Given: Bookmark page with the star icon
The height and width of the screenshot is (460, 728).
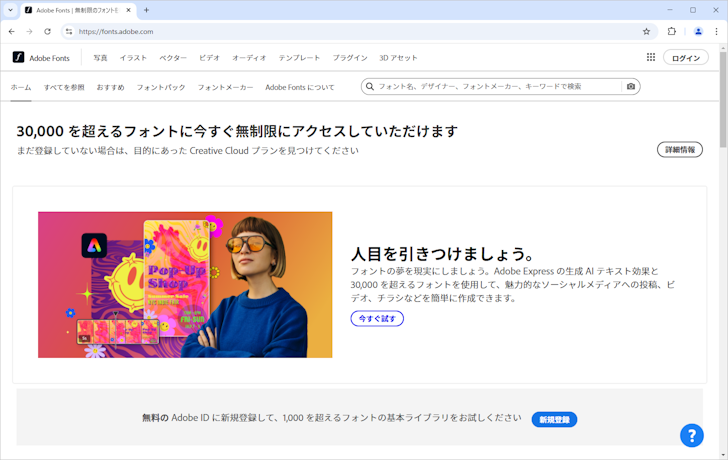Looking at the screenshot, I should (x=646, y=32).
